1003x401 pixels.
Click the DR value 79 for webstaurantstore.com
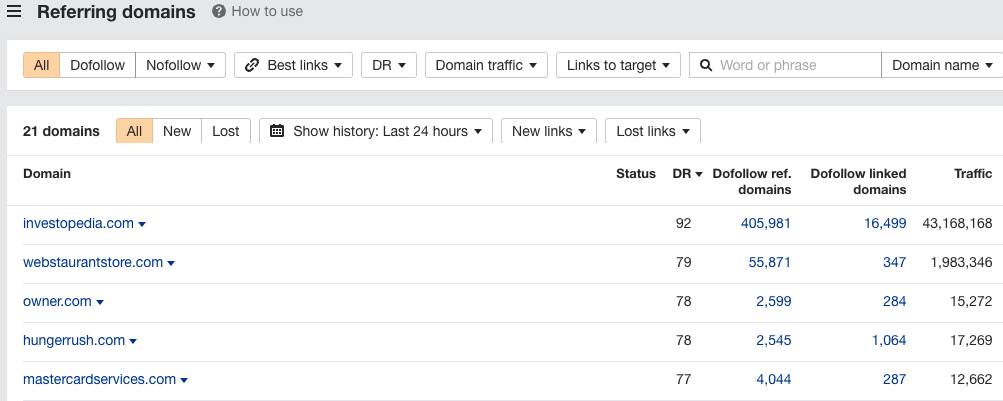(684, 262)
